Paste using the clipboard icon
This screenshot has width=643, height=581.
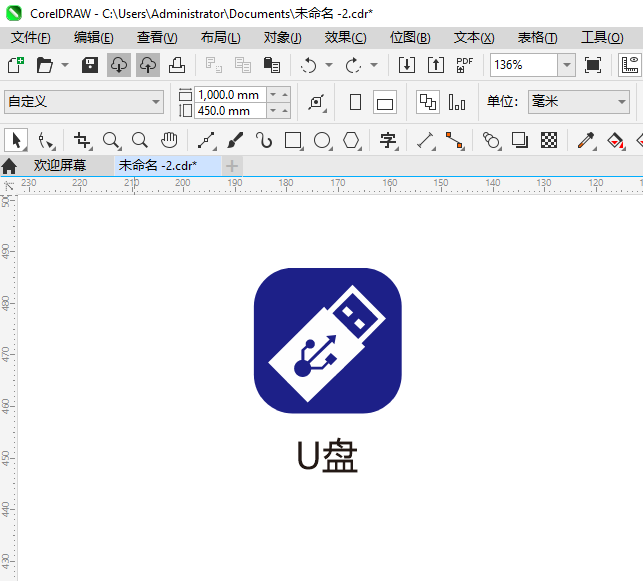pos(271,65)
